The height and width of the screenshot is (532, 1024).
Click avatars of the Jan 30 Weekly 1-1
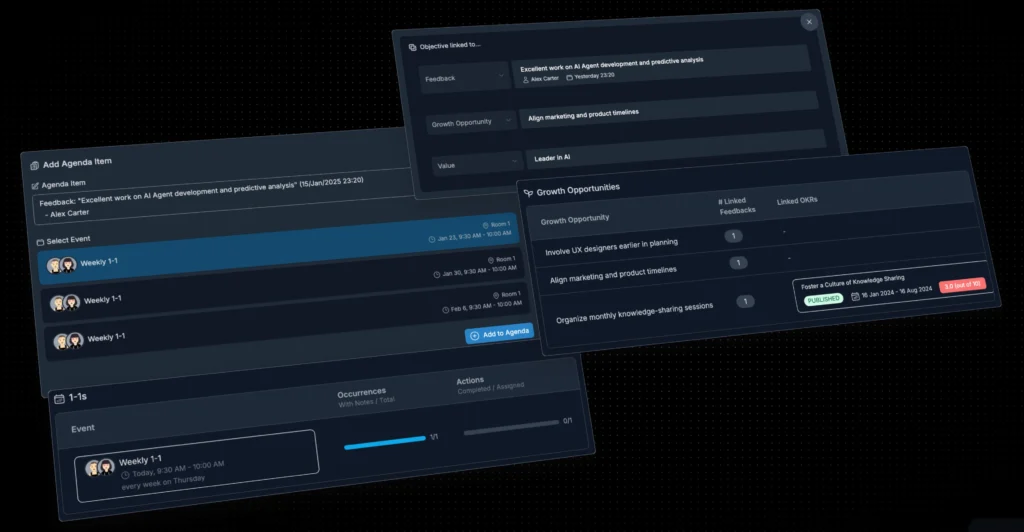click(65, 302)
